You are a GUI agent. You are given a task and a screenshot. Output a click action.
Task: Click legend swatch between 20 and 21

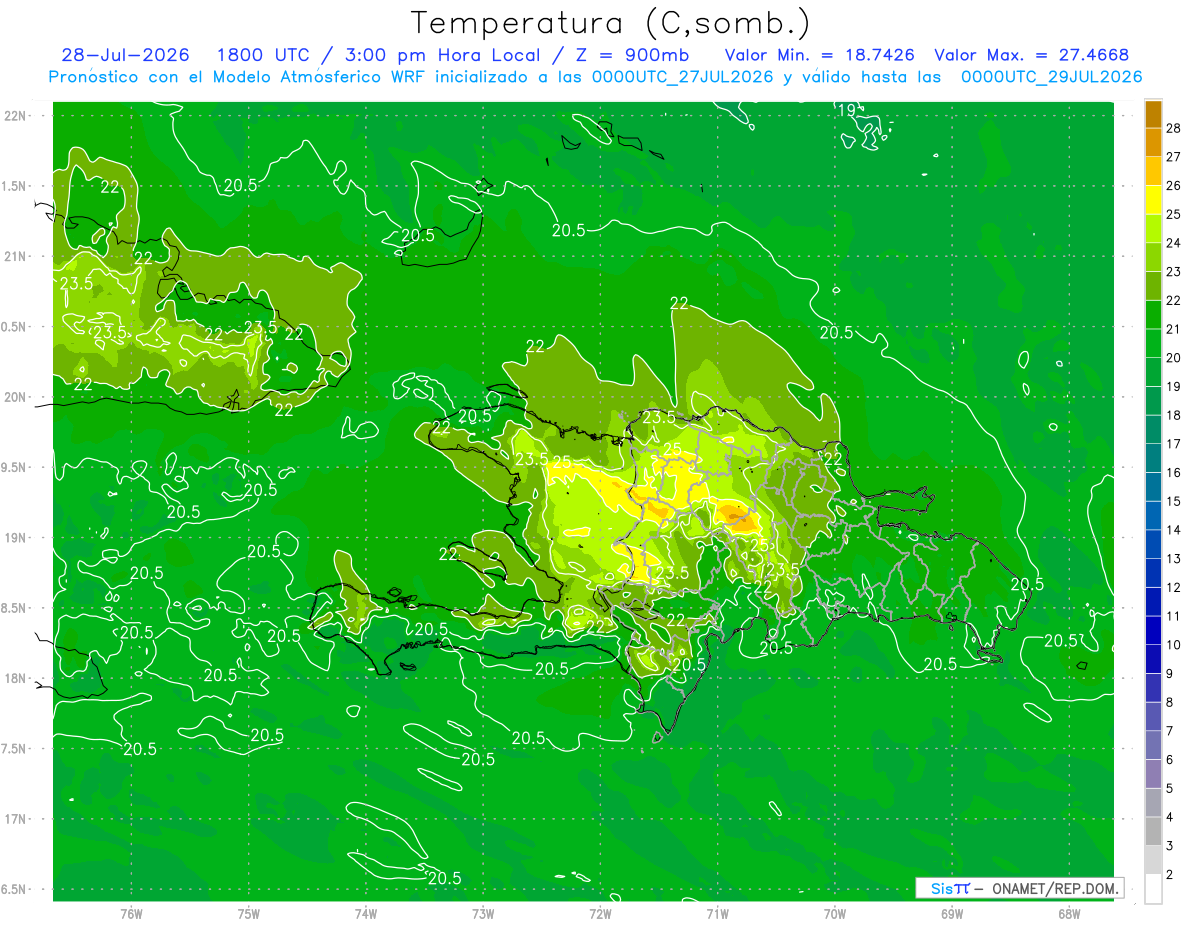click(x=1153, y=343)
